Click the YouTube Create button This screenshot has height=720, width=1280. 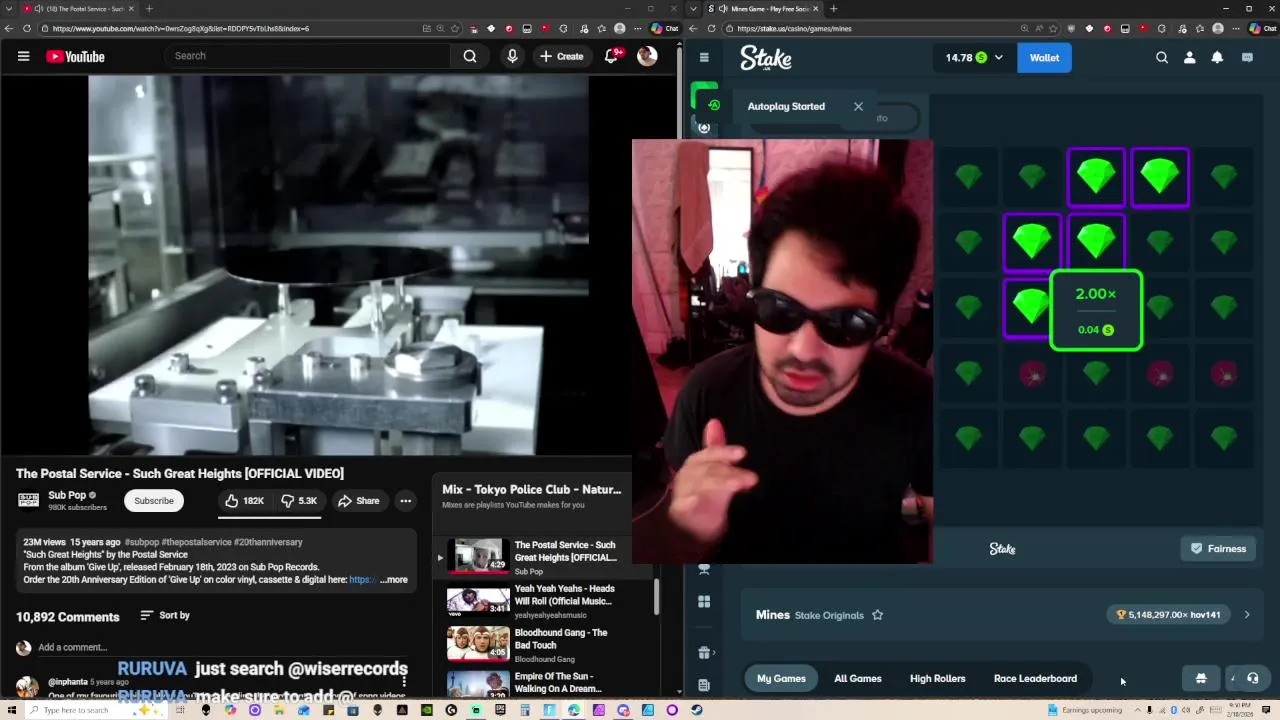(x=561, y=56)
